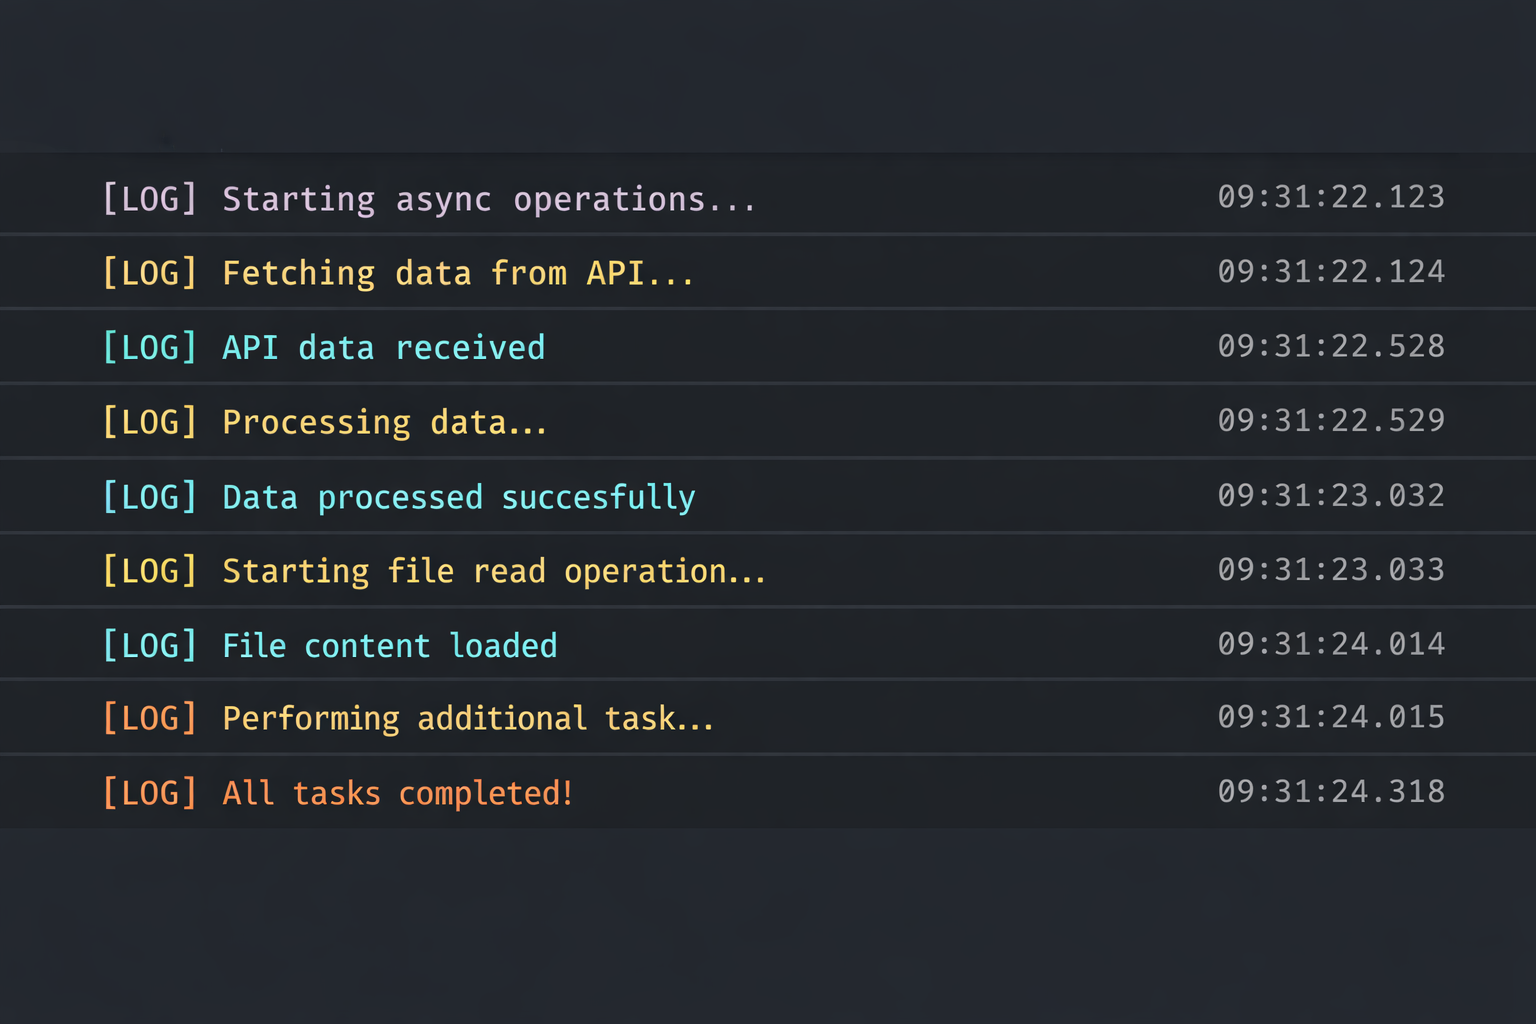Select the "Performing additional task..." log message
Viewport: 1536px width, 1024px height.
click(x=467, y=718)
